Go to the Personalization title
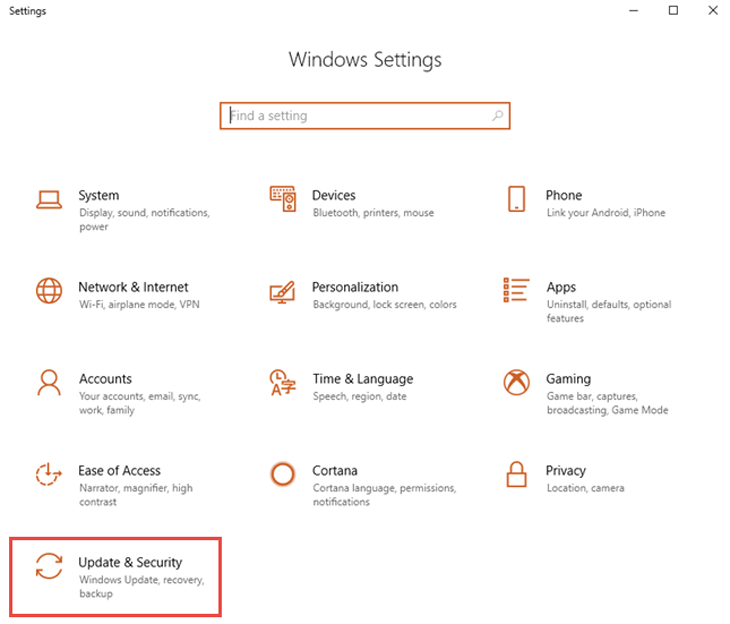 (355, 287)
